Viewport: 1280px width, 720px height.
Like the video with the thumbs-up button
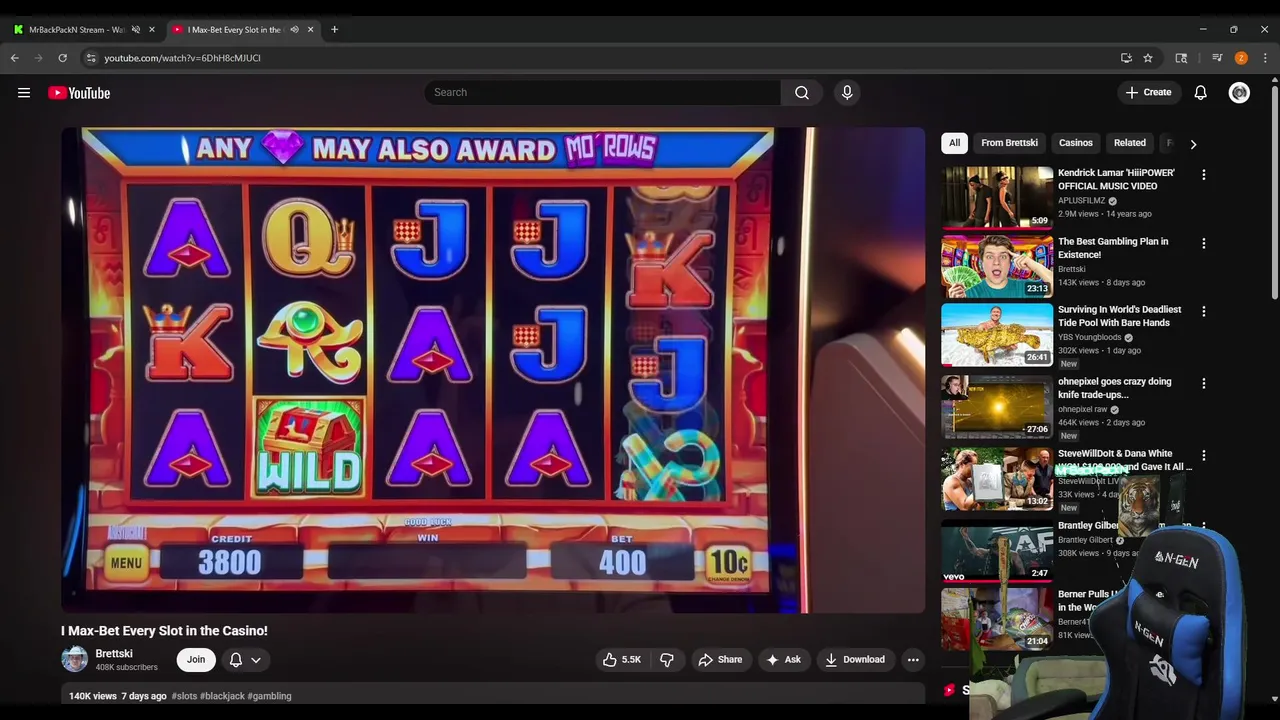click(x=621, y=659)
